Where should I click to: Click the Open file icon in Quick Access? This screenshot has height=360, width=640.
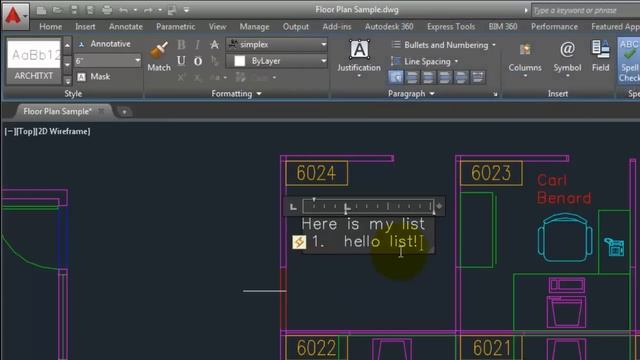click(58, 10)
